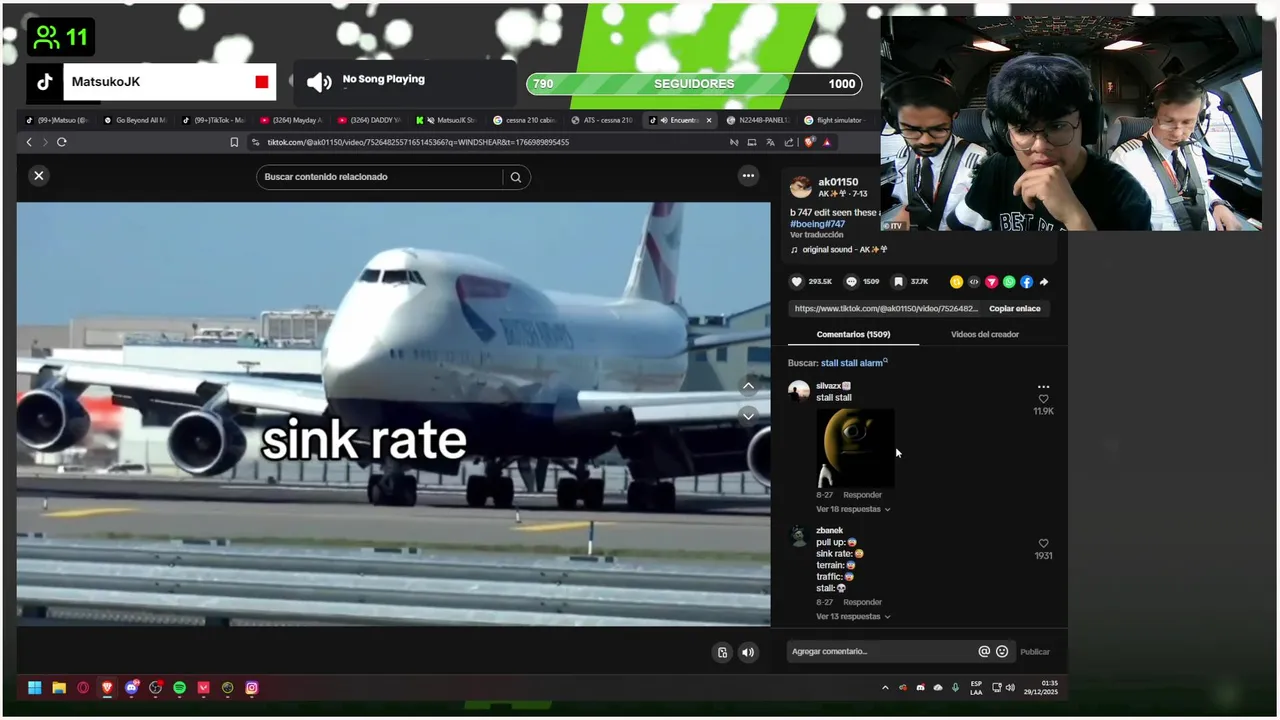This screenshot has width=1280, height=720.
Task: Switch to the 'Go Beyond All M' tab
Action: [134, 120]
